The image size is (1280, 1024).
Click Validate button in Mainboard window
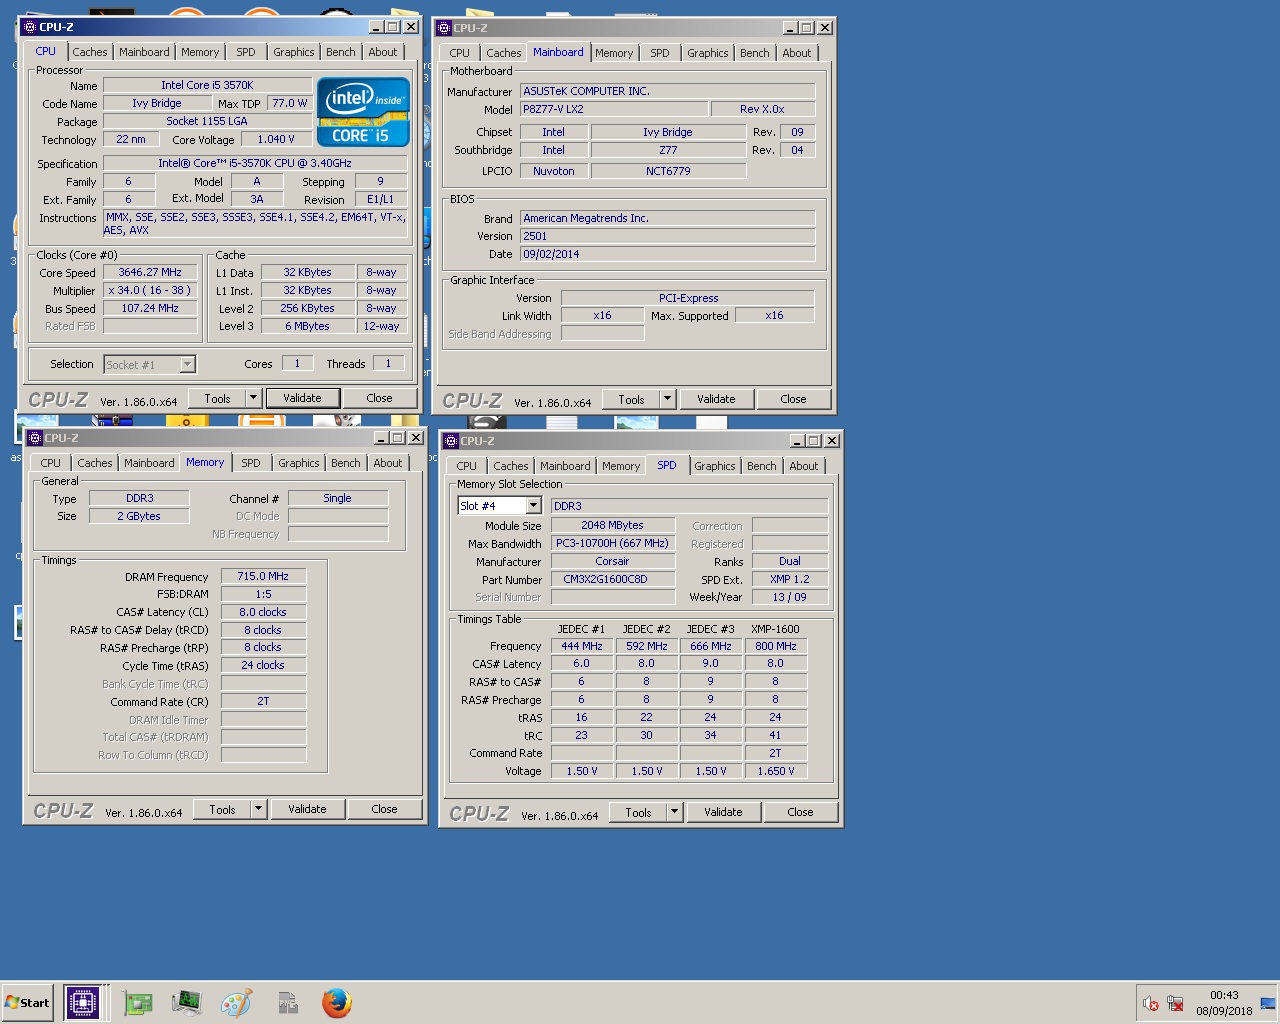pyautogui.click(x=716, y=399)
